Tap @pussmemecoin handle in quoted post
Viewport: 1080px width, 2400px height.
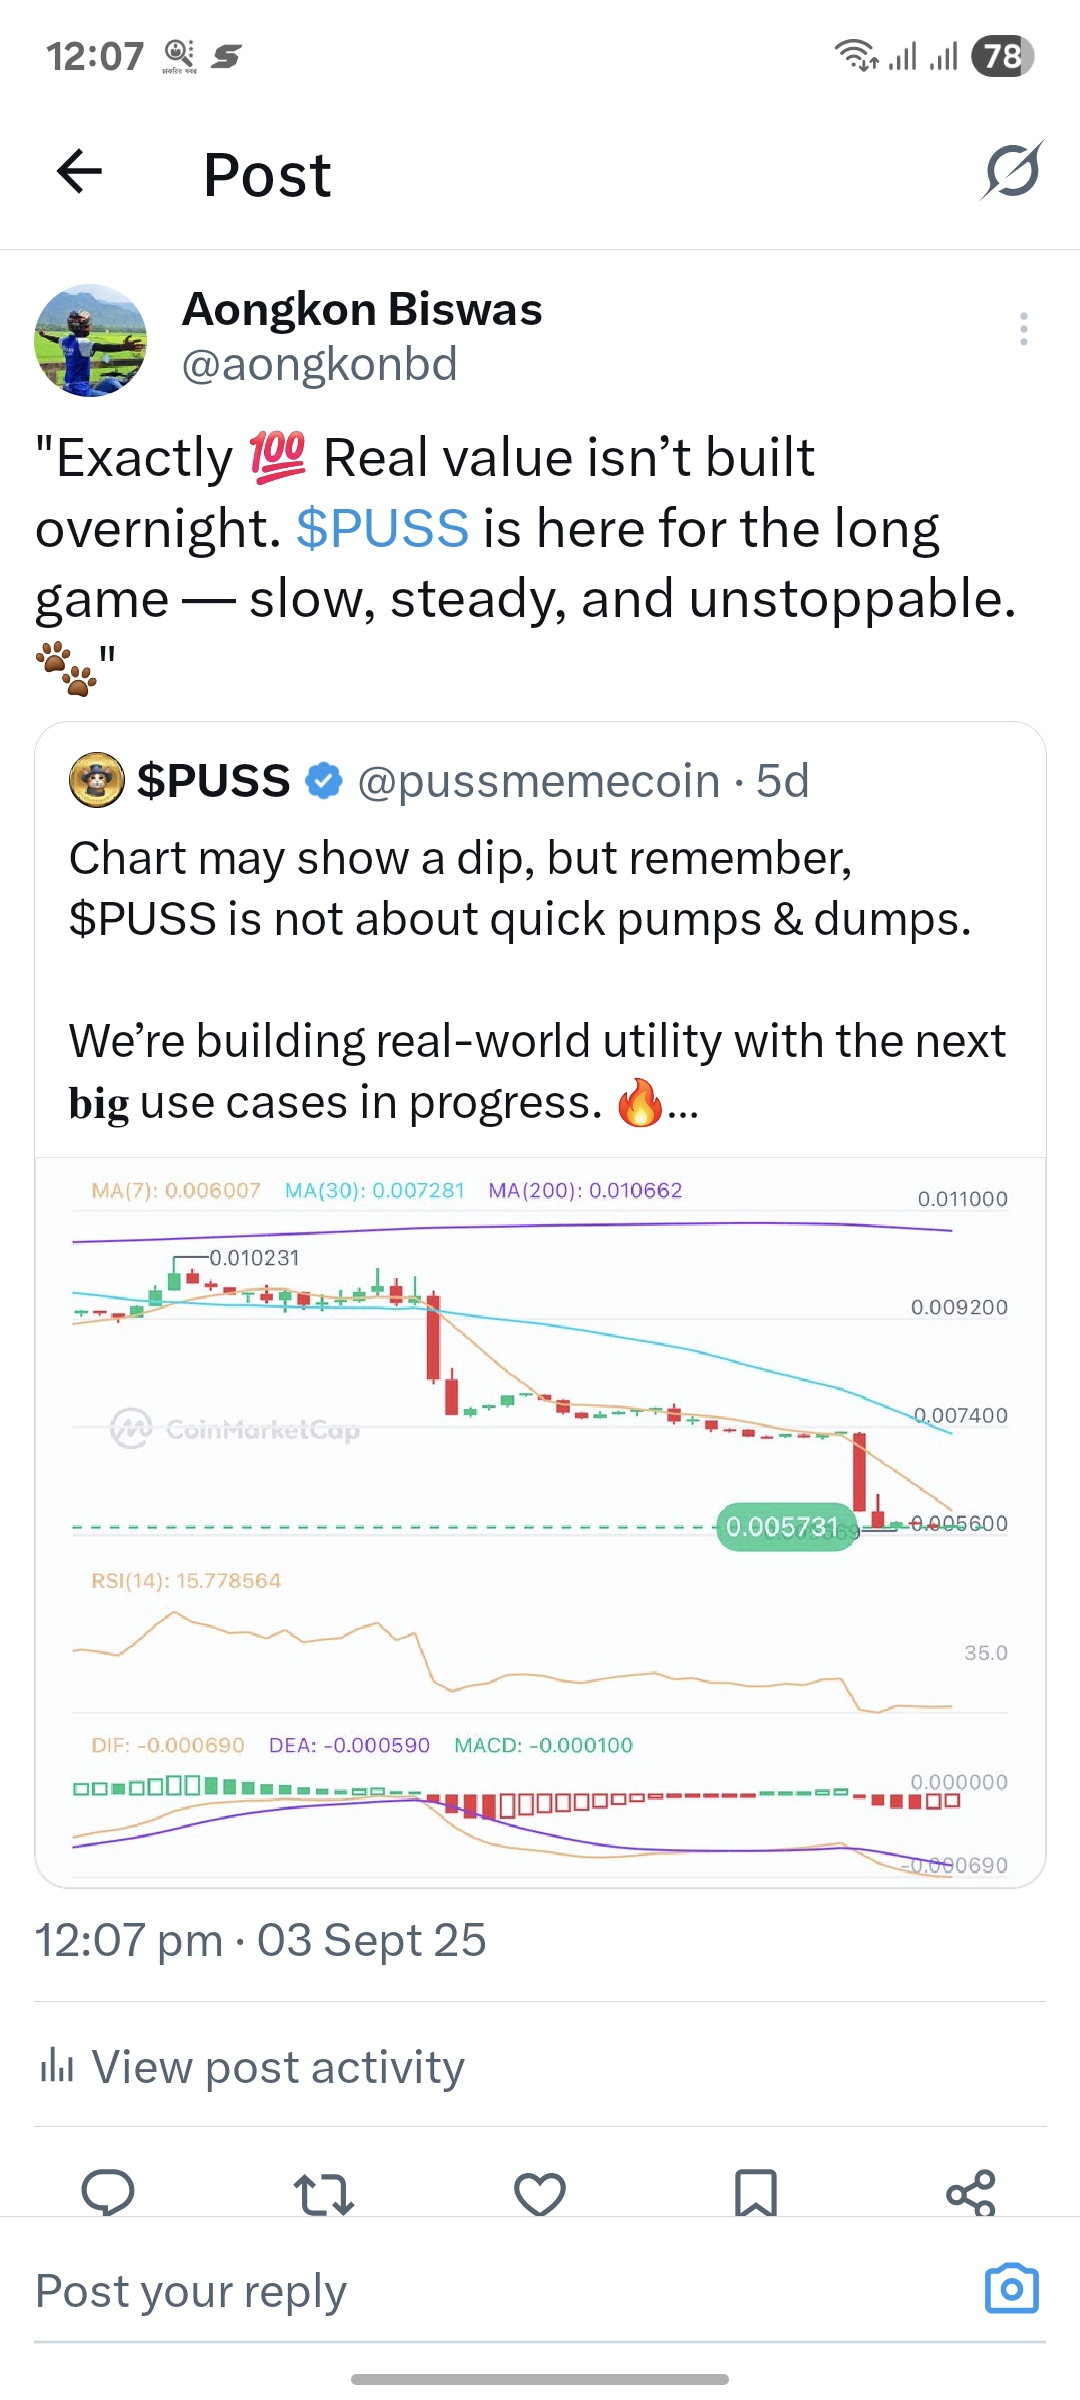click(x=538, y=781)
